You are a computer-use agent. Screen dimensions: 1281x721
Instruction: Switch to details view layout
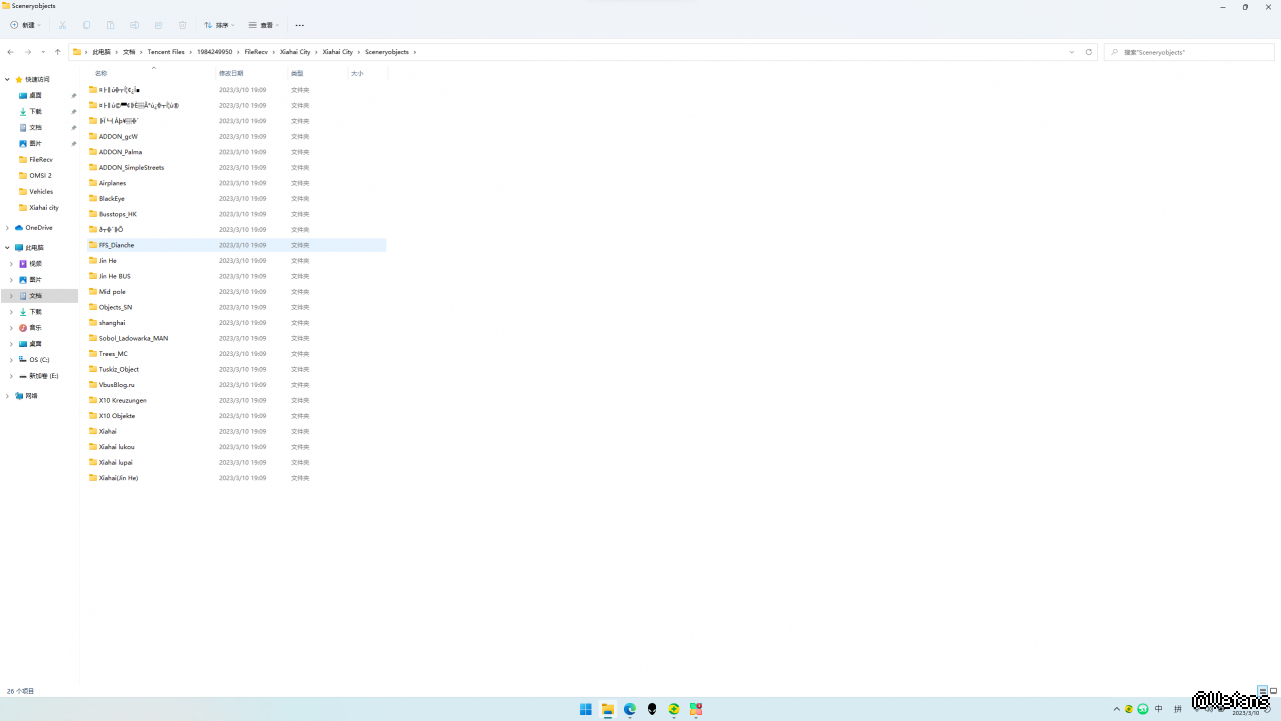click(1263, 691)
